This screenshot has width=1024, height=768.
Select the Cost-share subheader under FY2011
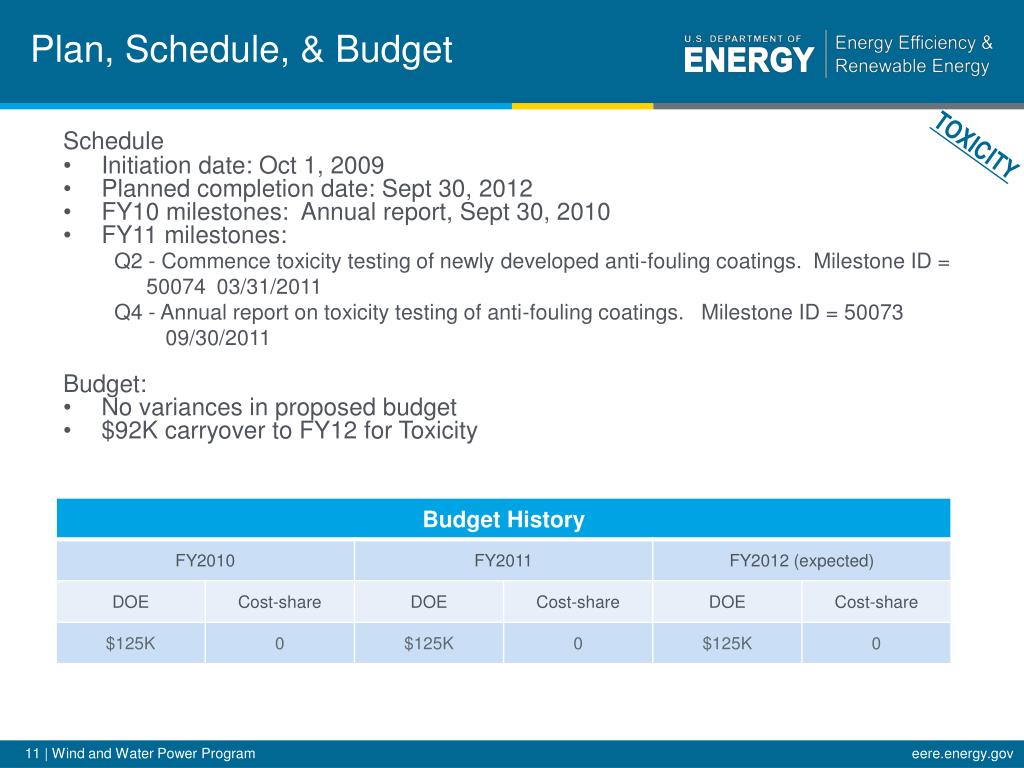(x=578, y=602)
